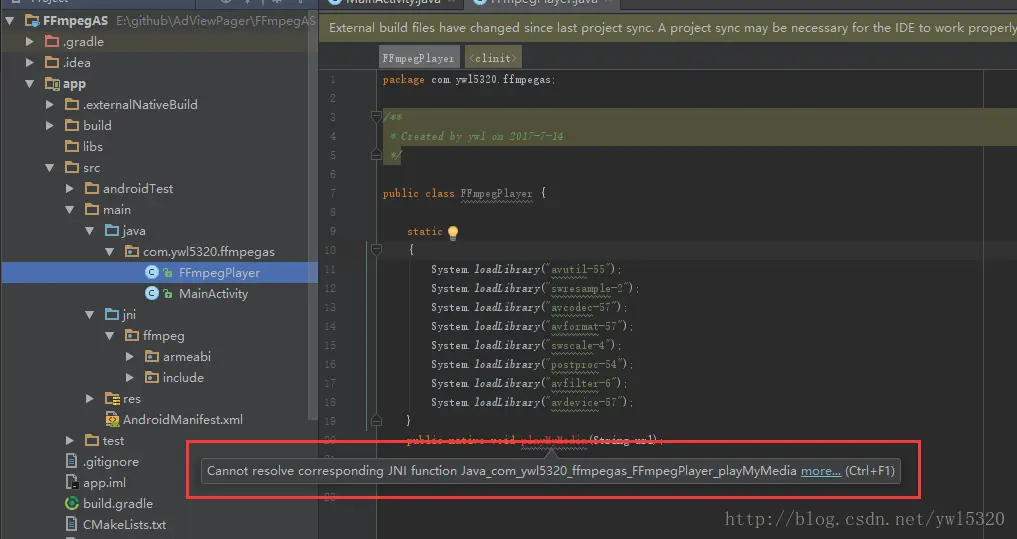Select the include folder
Viewport: 1017px width, 539px height.
(x=183, y=377)
